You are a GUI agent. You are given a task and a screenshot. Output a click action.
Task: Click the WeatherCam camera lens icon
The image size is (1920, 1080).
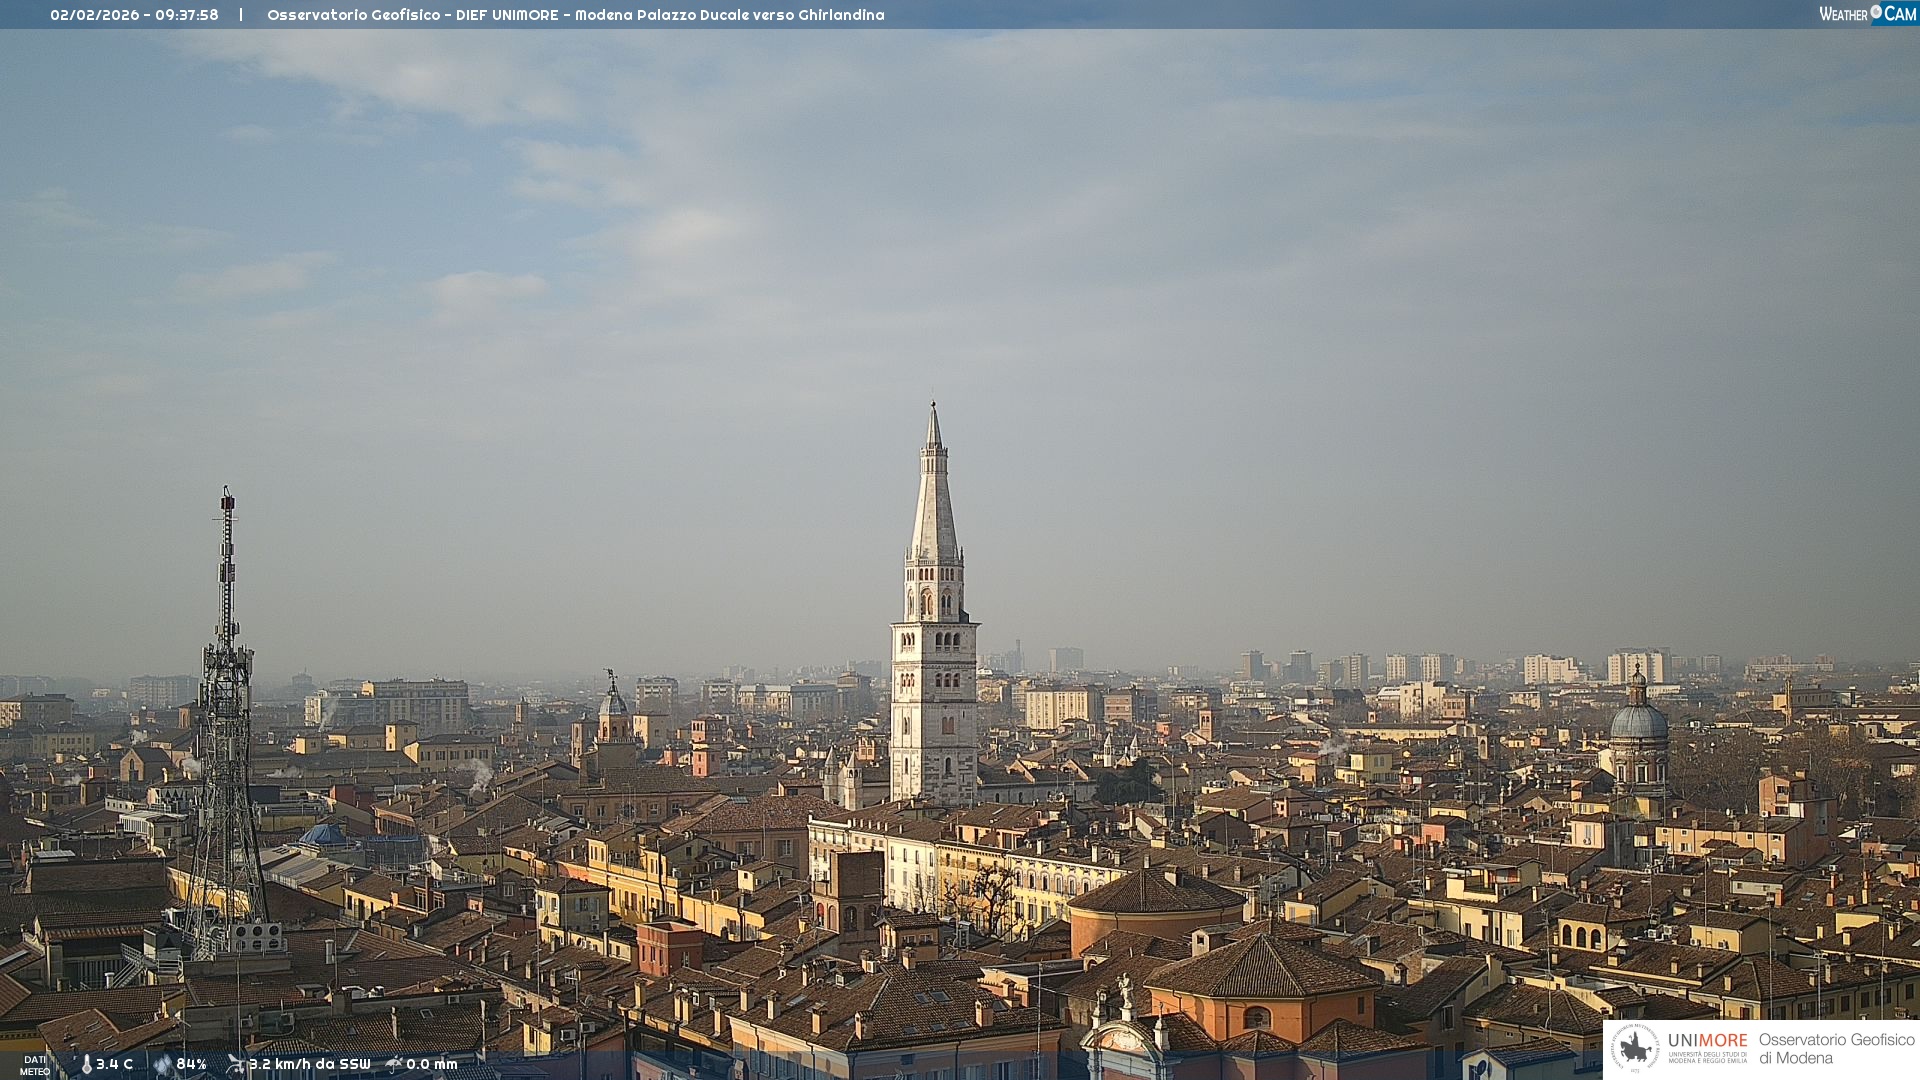[x=1876, y=12]
